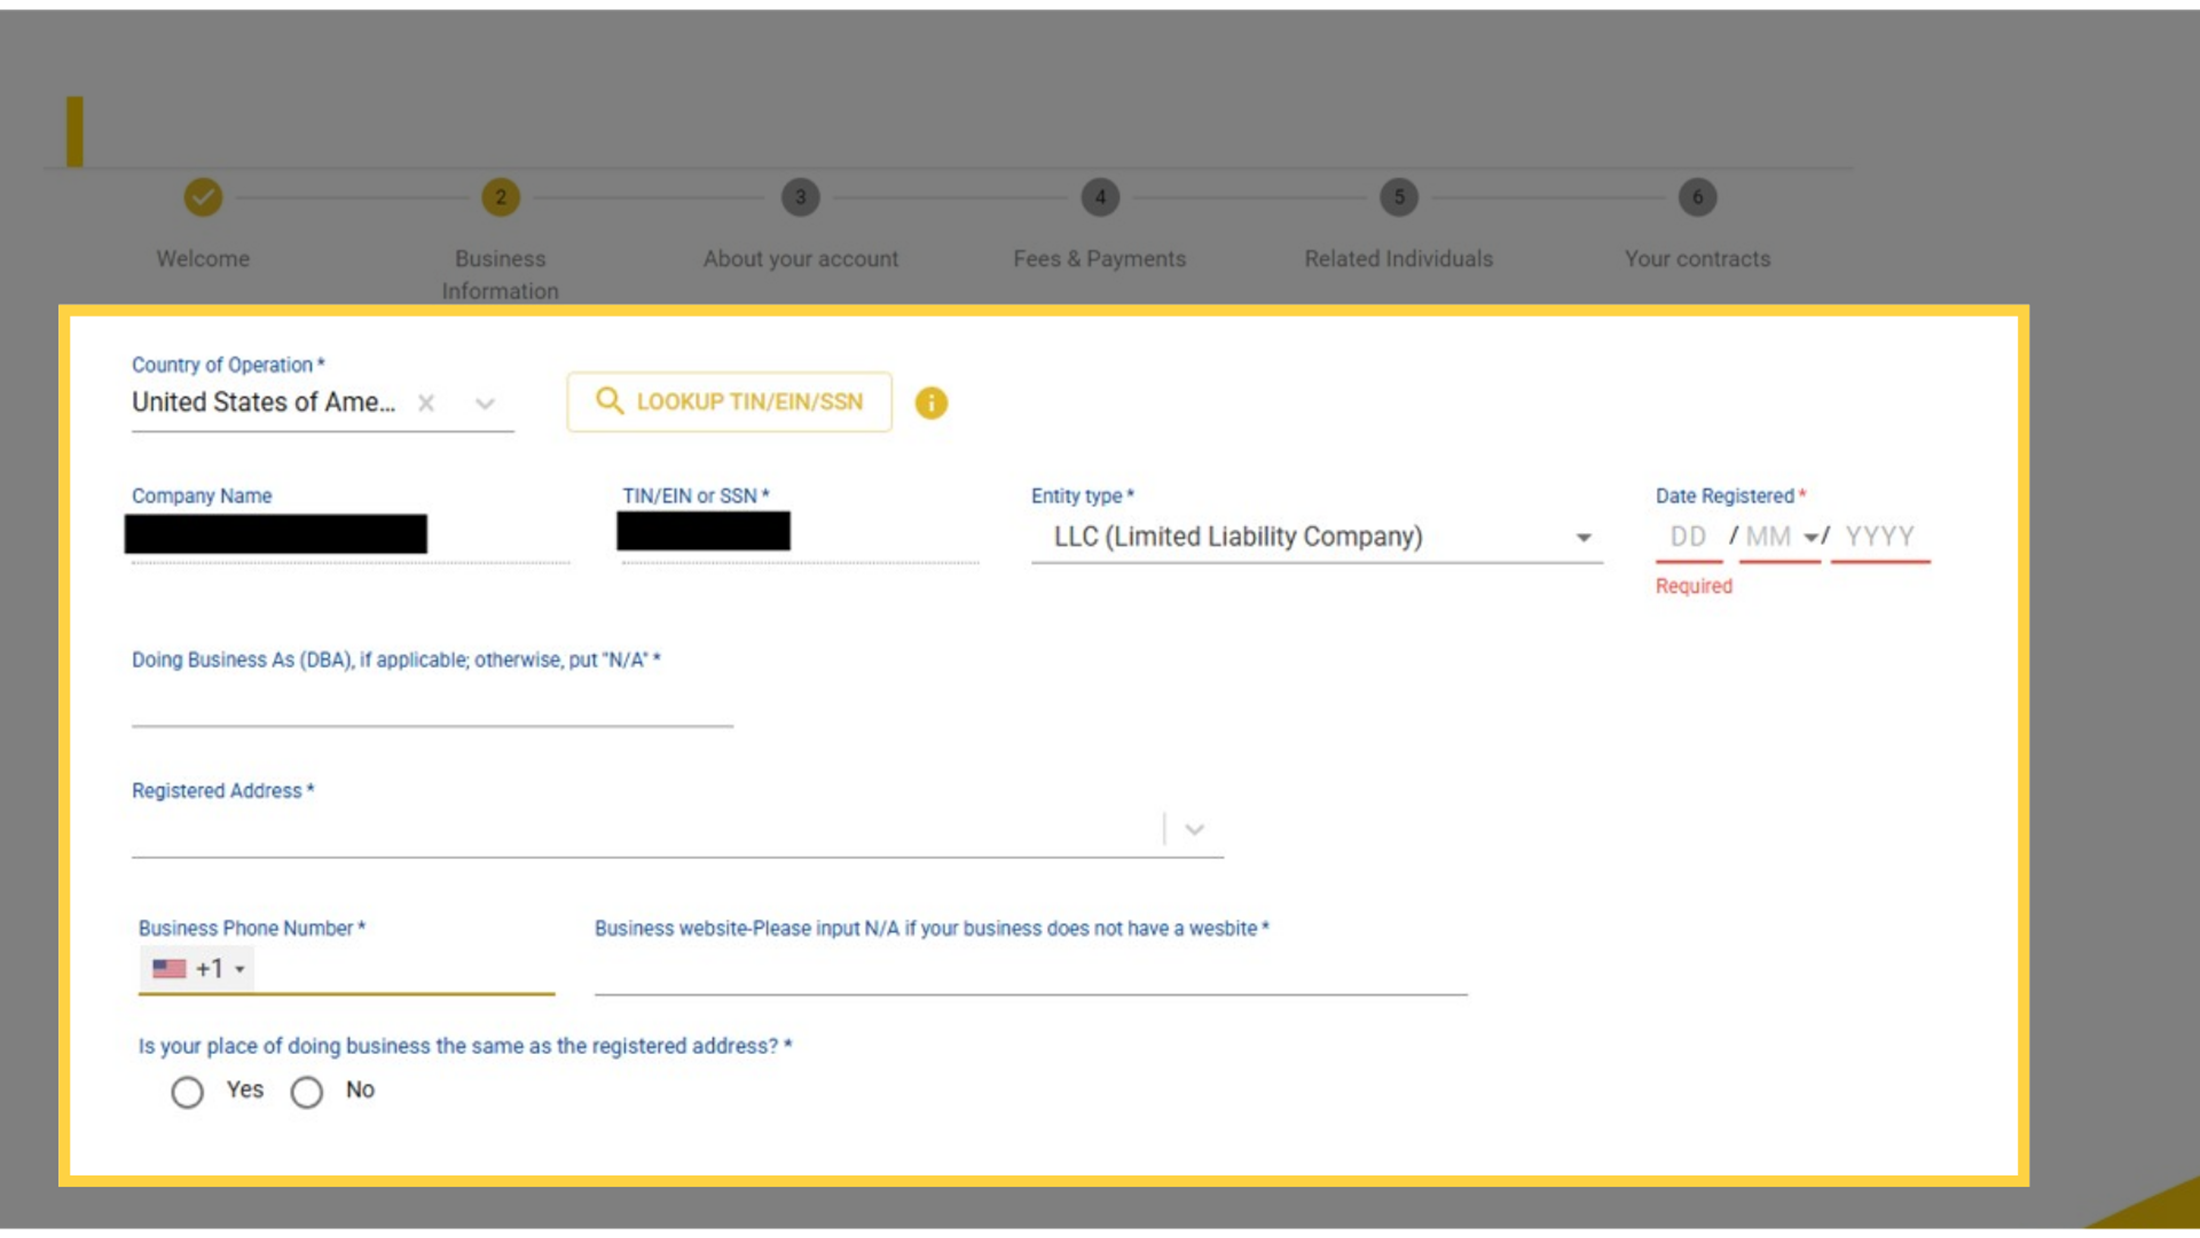Image resolution: width=2200 pixels, height=1238 pixels.
Task: Click the YYYY year field
Action: pyautogui.click(x=1880, y=537)
